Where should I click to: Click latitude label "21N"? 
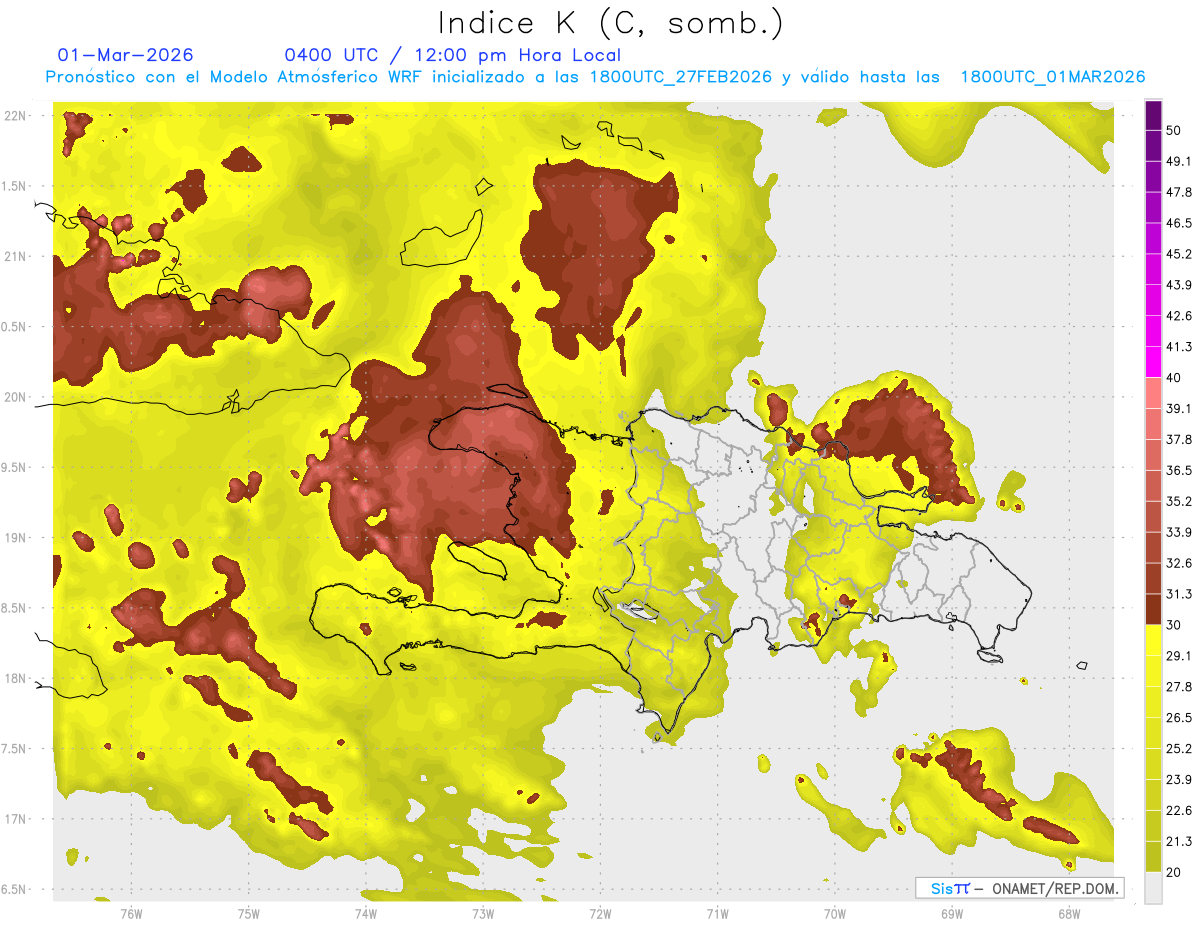(x=14, y=257)
